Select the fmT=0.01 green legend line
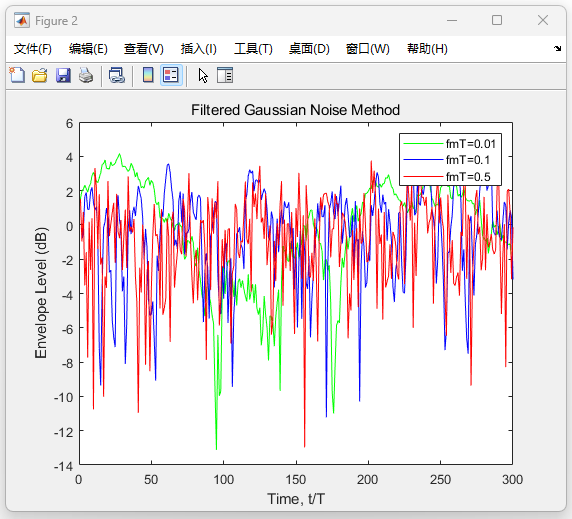 coord(423,144)
